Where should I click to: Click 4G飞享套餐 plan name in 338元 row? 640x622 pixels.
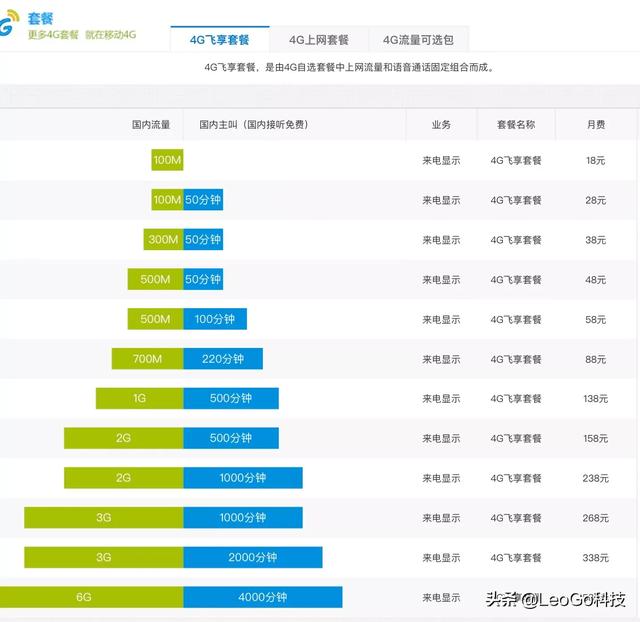pyautogui.click(x=516, y=558)
